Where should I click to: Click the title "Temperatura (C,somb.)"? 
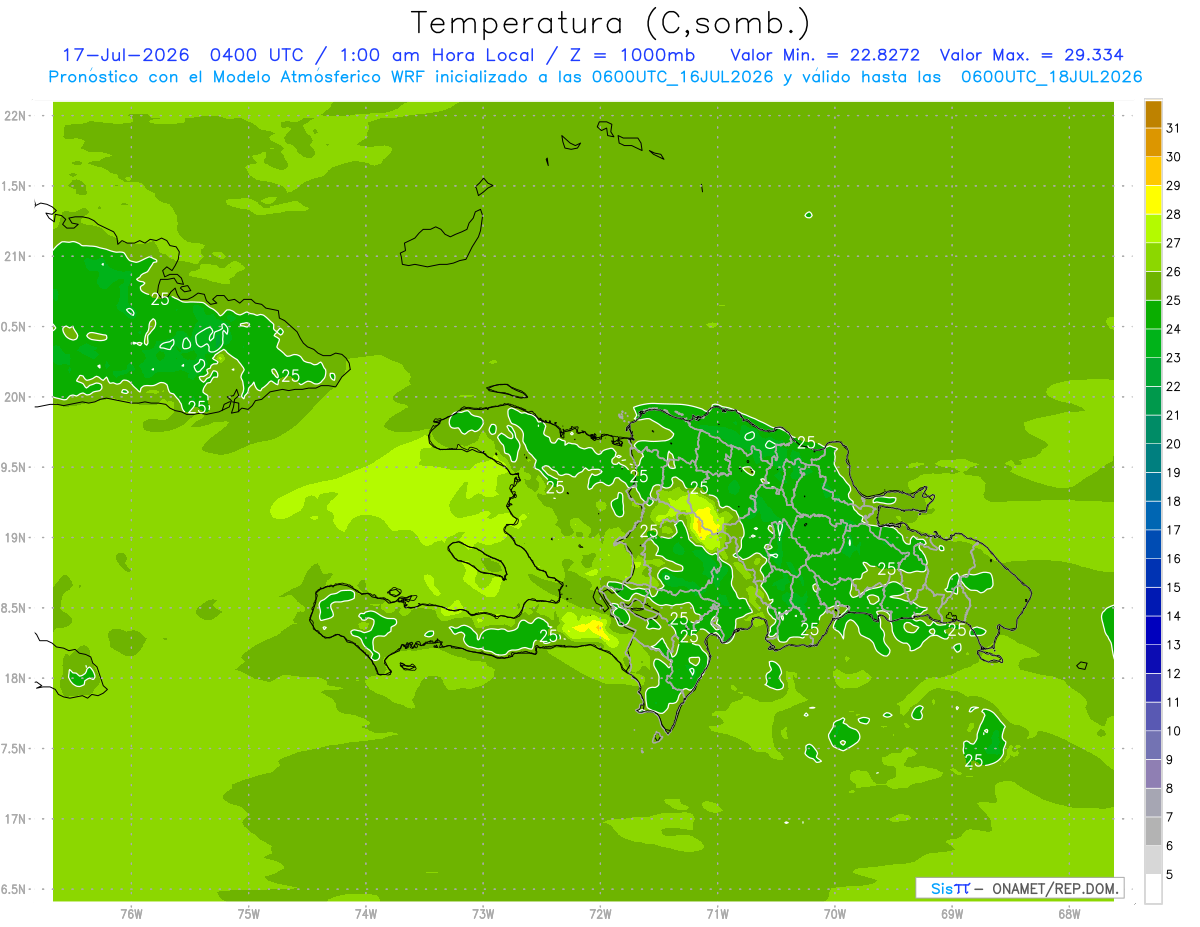[x=611, y=23]
